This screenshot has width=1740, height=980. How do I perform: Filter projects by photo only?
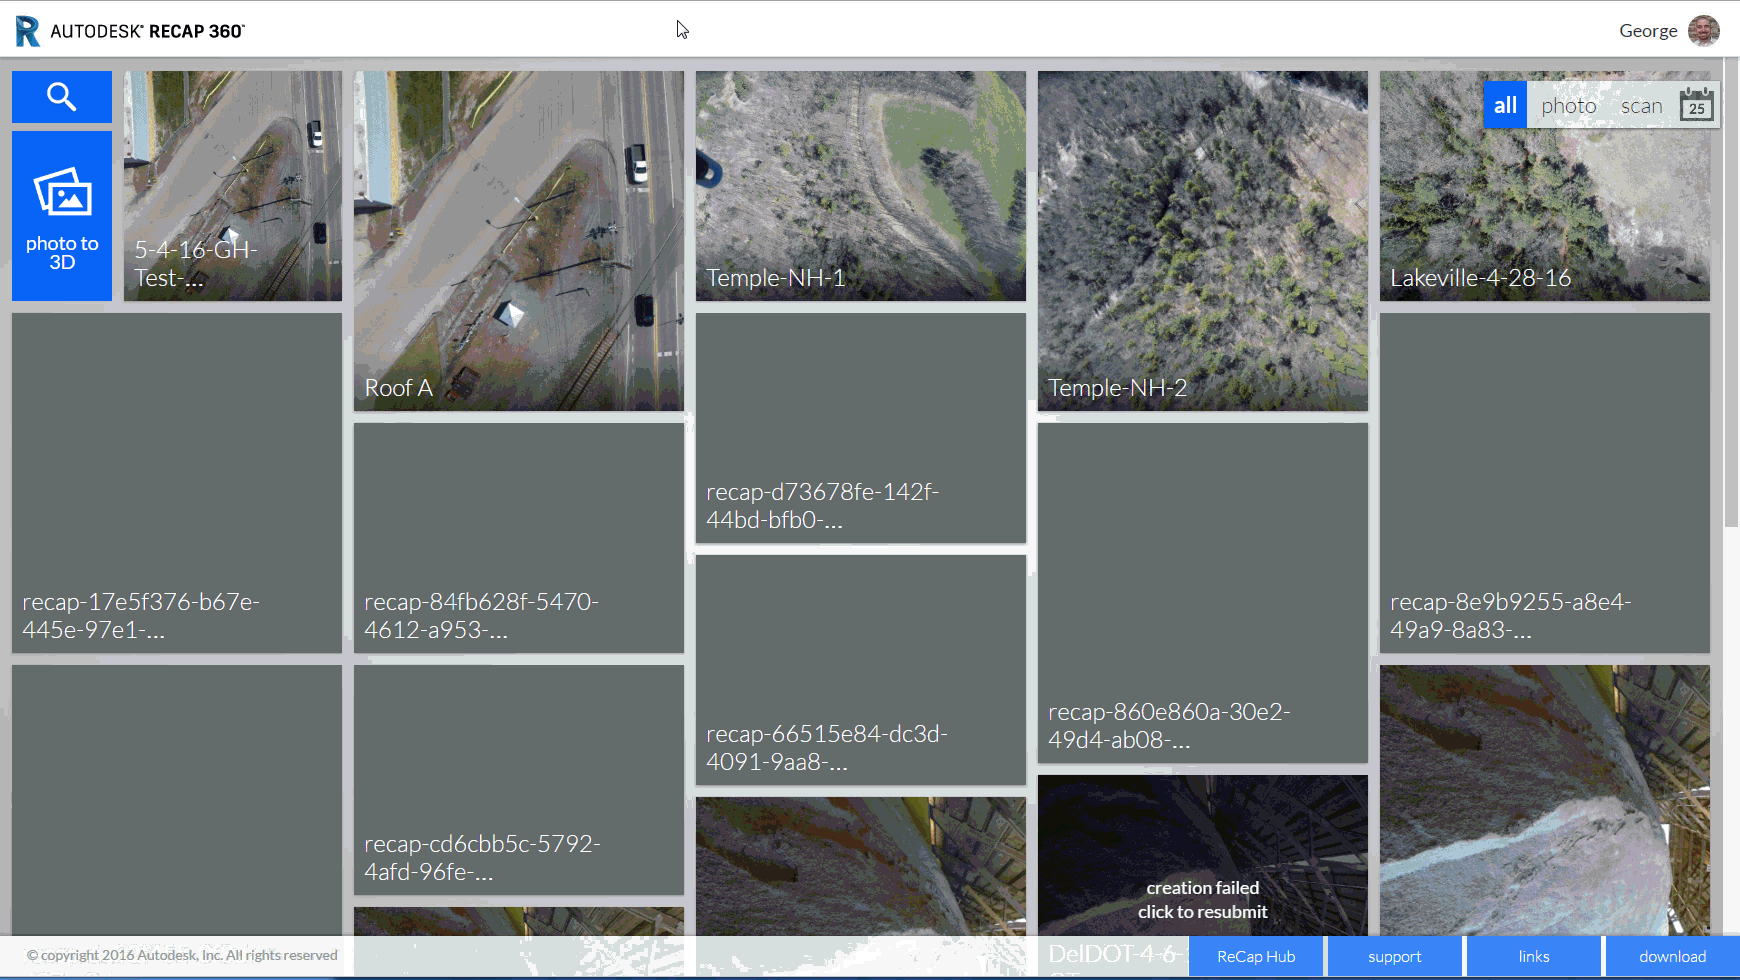click(x=1568, y=104)
